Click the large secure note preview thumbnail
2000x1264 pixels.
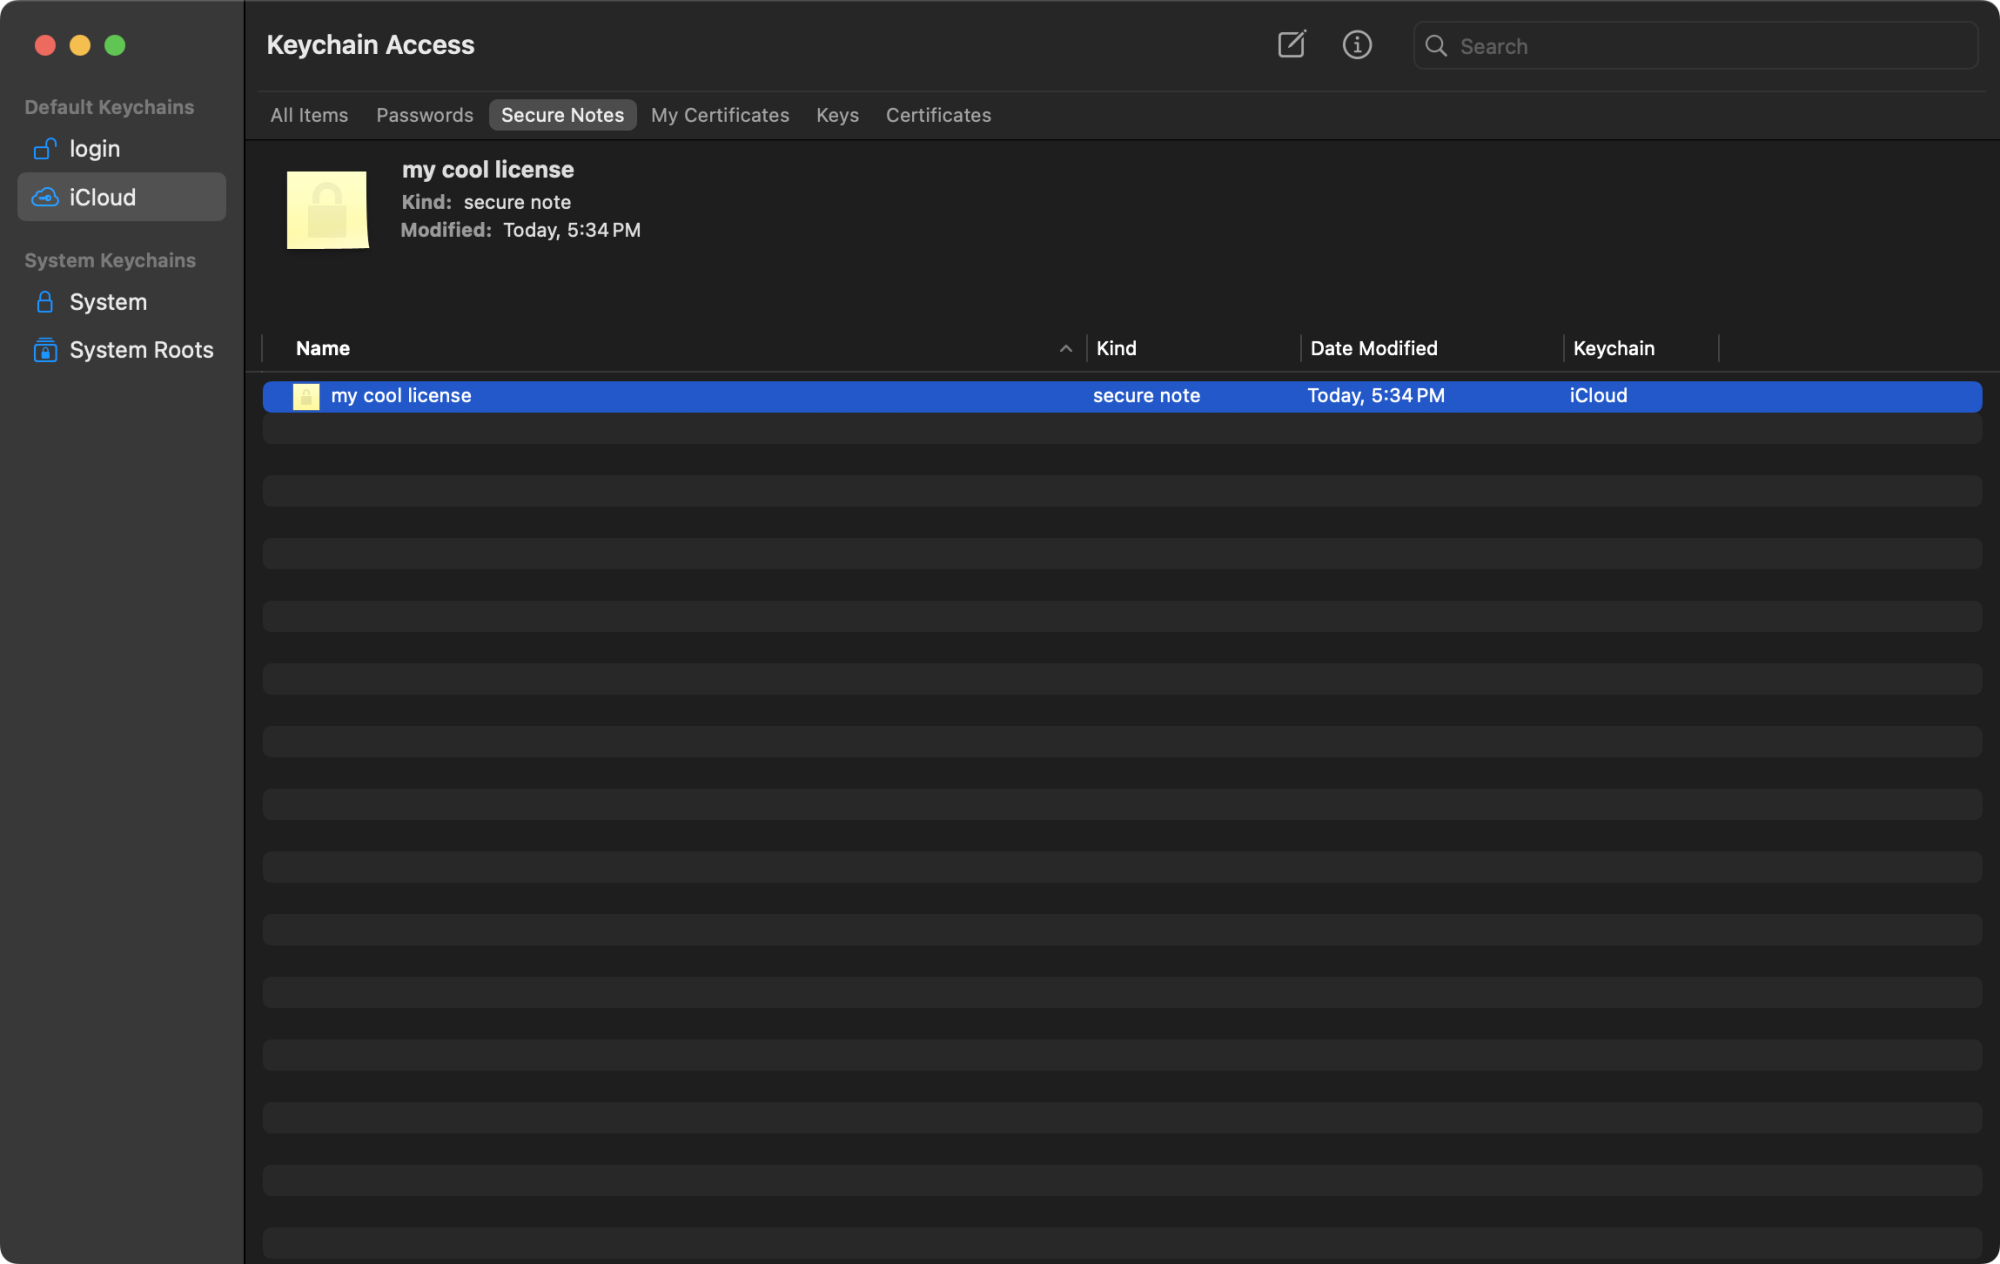click(328, 210)
